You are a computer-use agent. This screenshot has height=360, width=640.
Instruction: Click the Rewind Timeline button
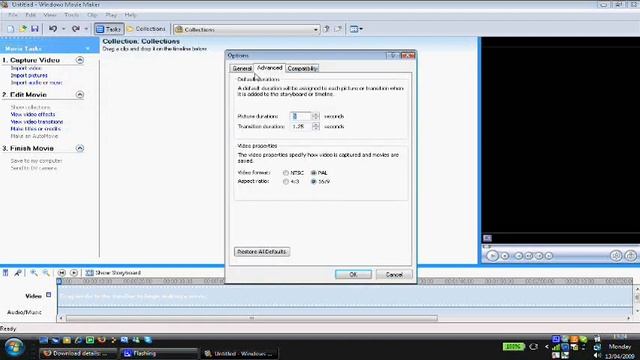[62, 273]
